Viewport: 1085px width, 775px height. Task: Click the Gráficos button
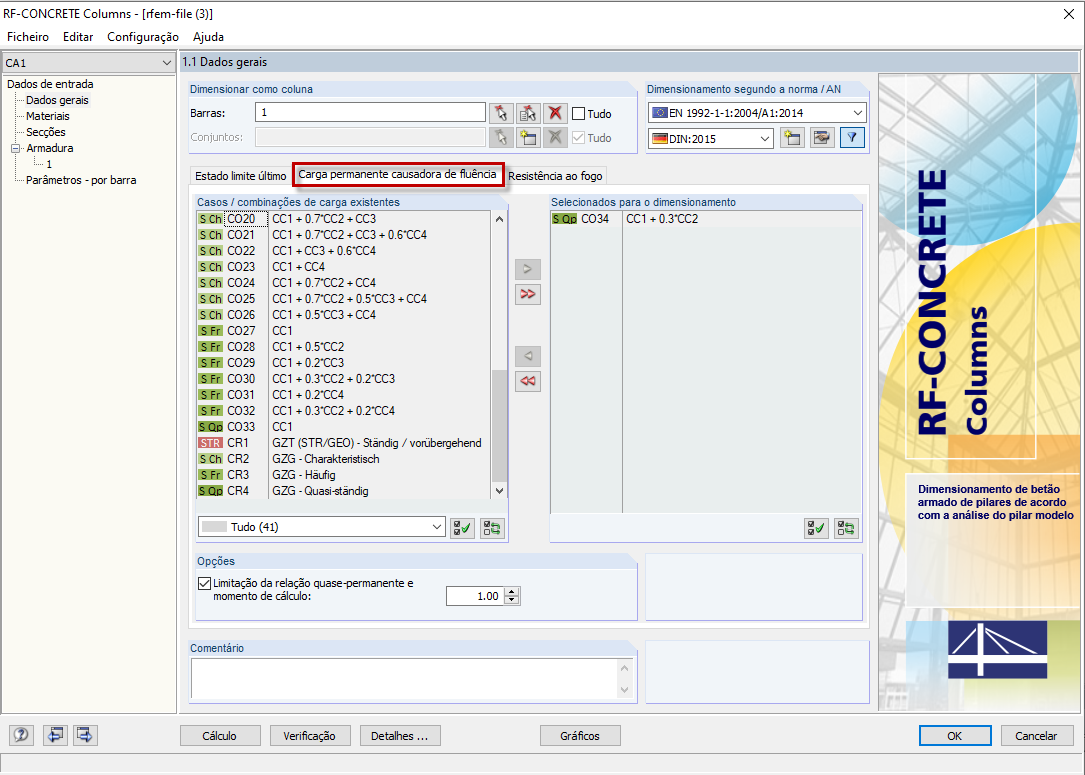[x=580, y=736]
